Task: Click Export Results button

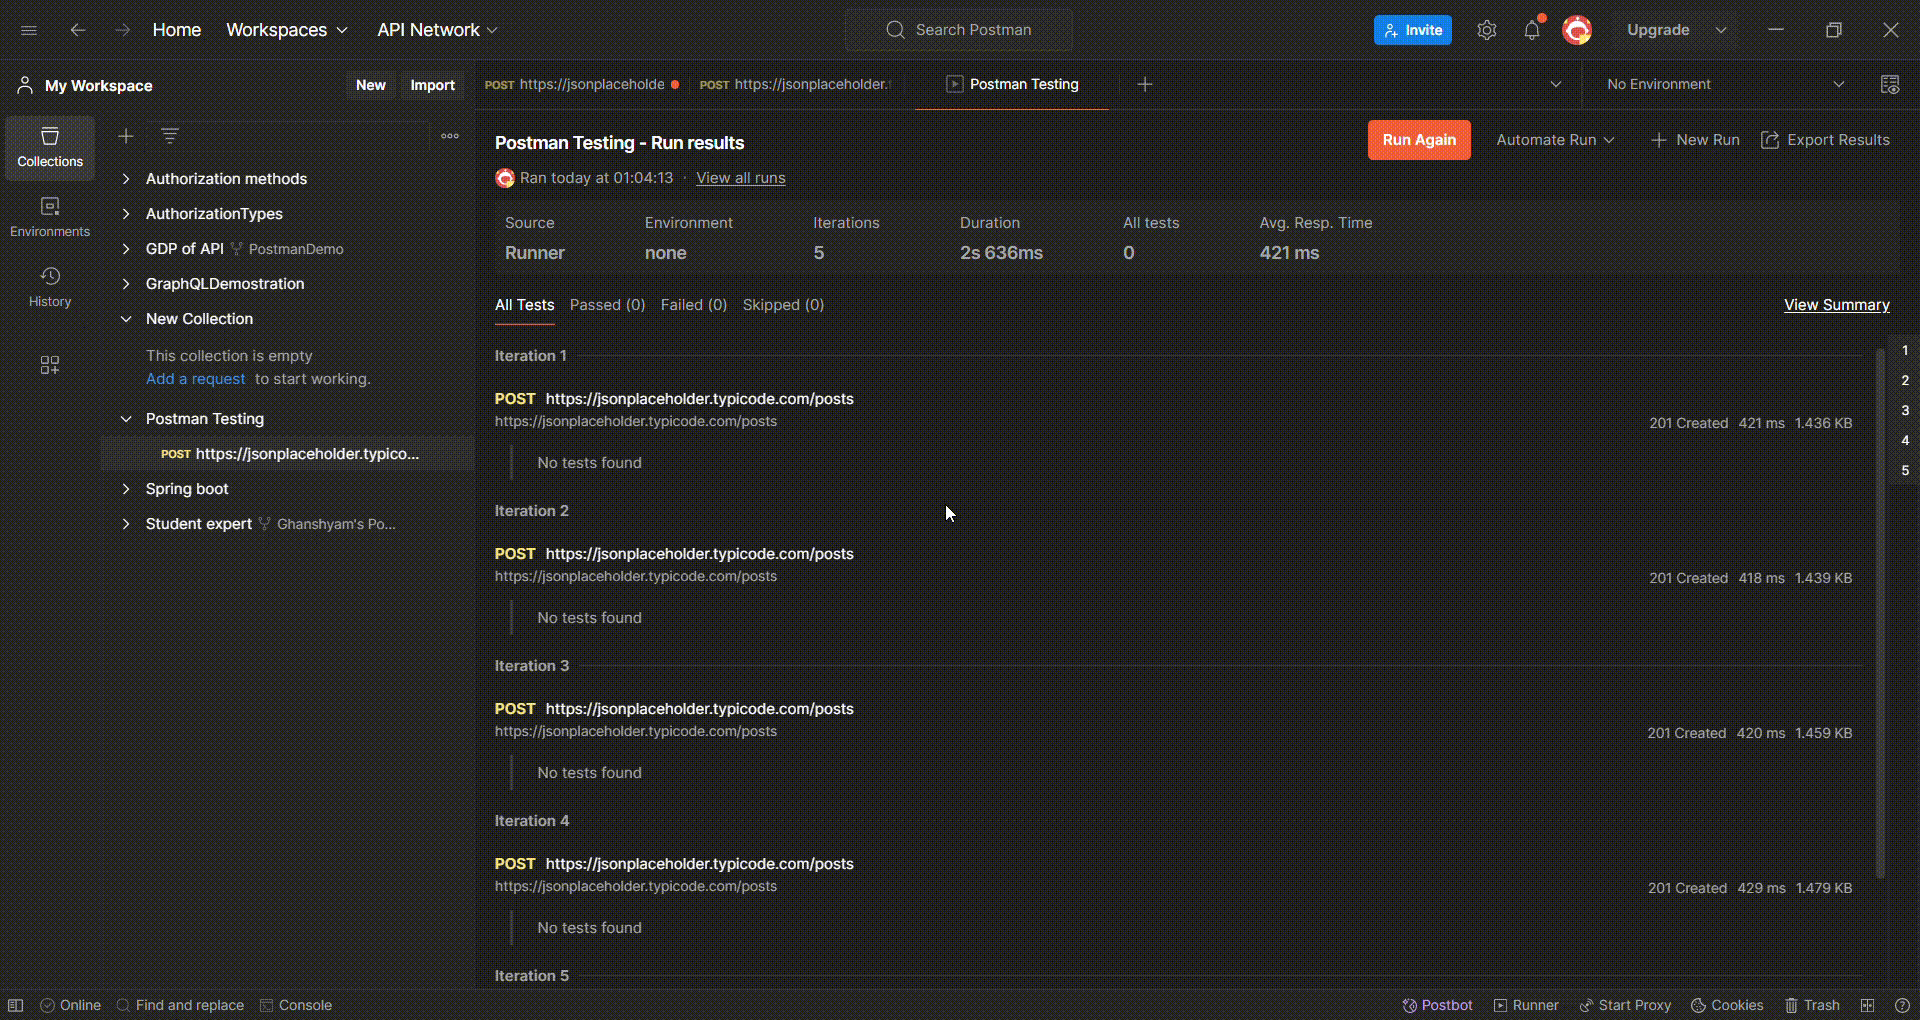Action: (x=1825, y=140)
